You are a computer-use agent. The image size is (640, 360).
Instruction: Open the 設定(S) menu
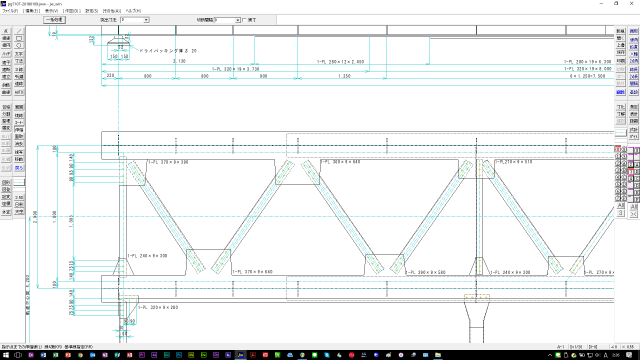(x=91, y=11)
